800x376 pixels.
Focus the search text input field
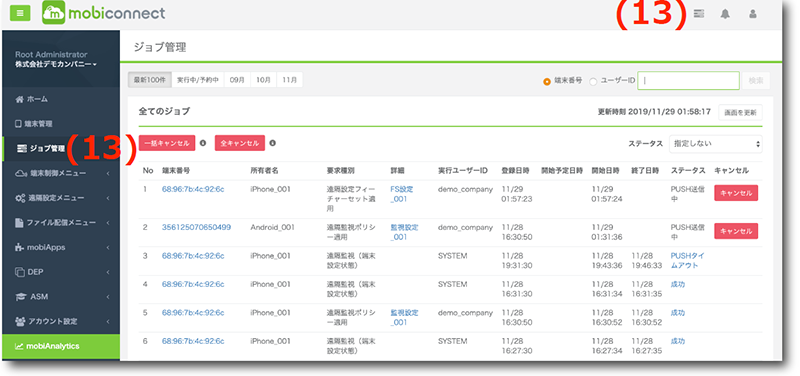click(x=688, y=81)
